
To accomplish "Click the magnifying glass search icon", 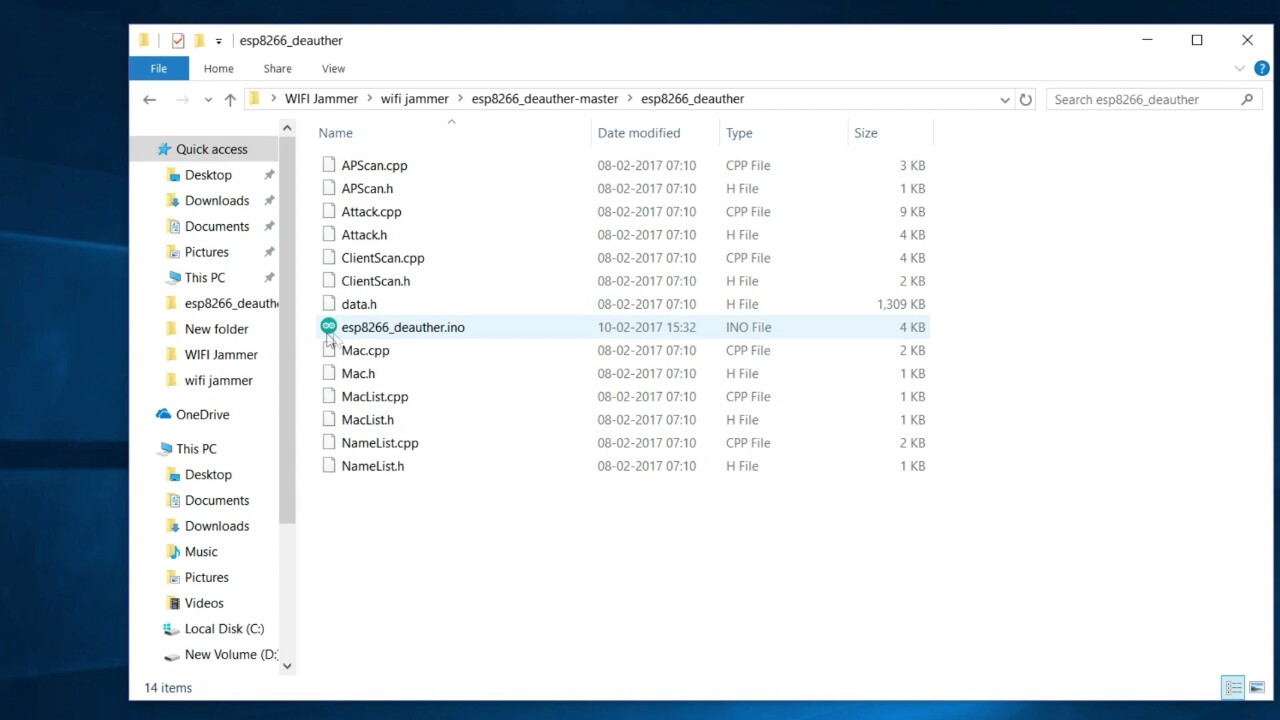I will pyautogui.click(x=1247, y=99).
